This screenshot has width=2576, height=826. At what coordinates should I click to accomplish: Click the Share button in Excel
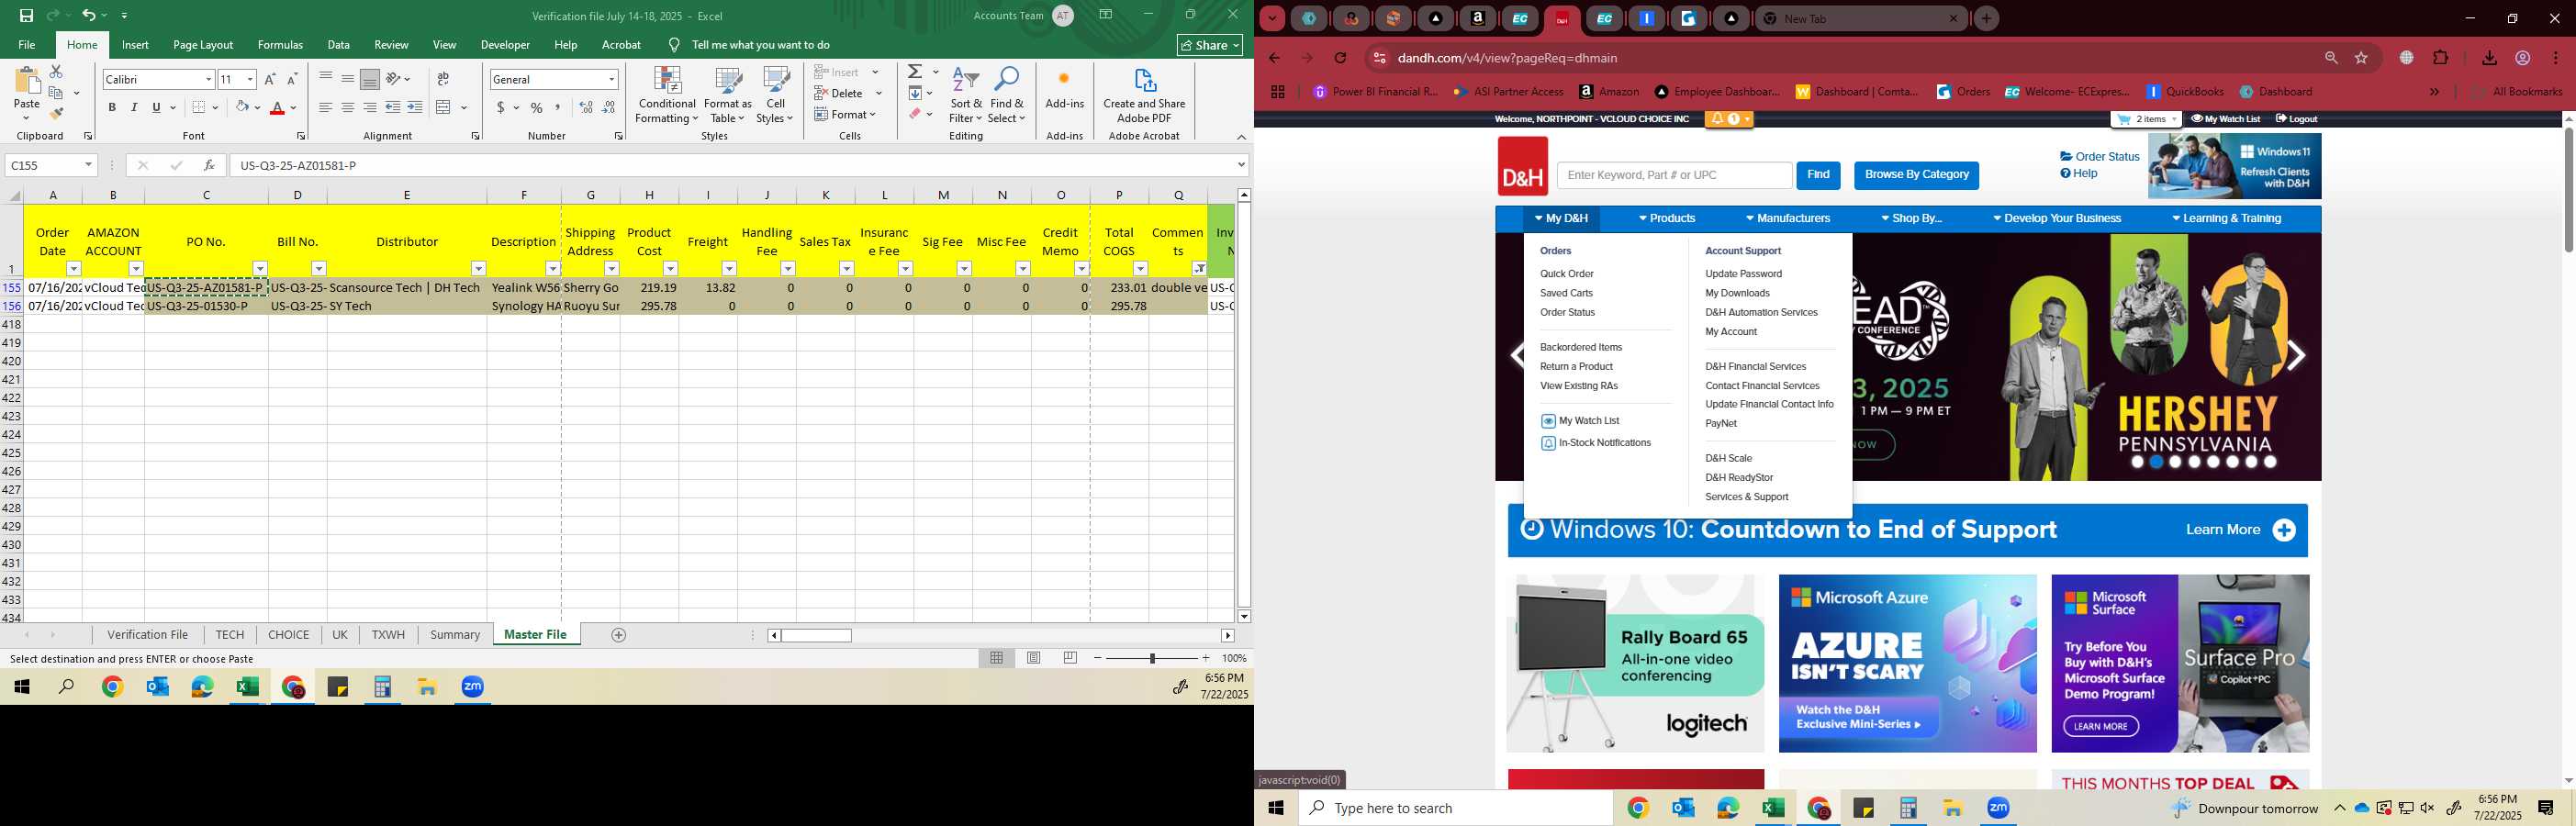point(1210,45)
